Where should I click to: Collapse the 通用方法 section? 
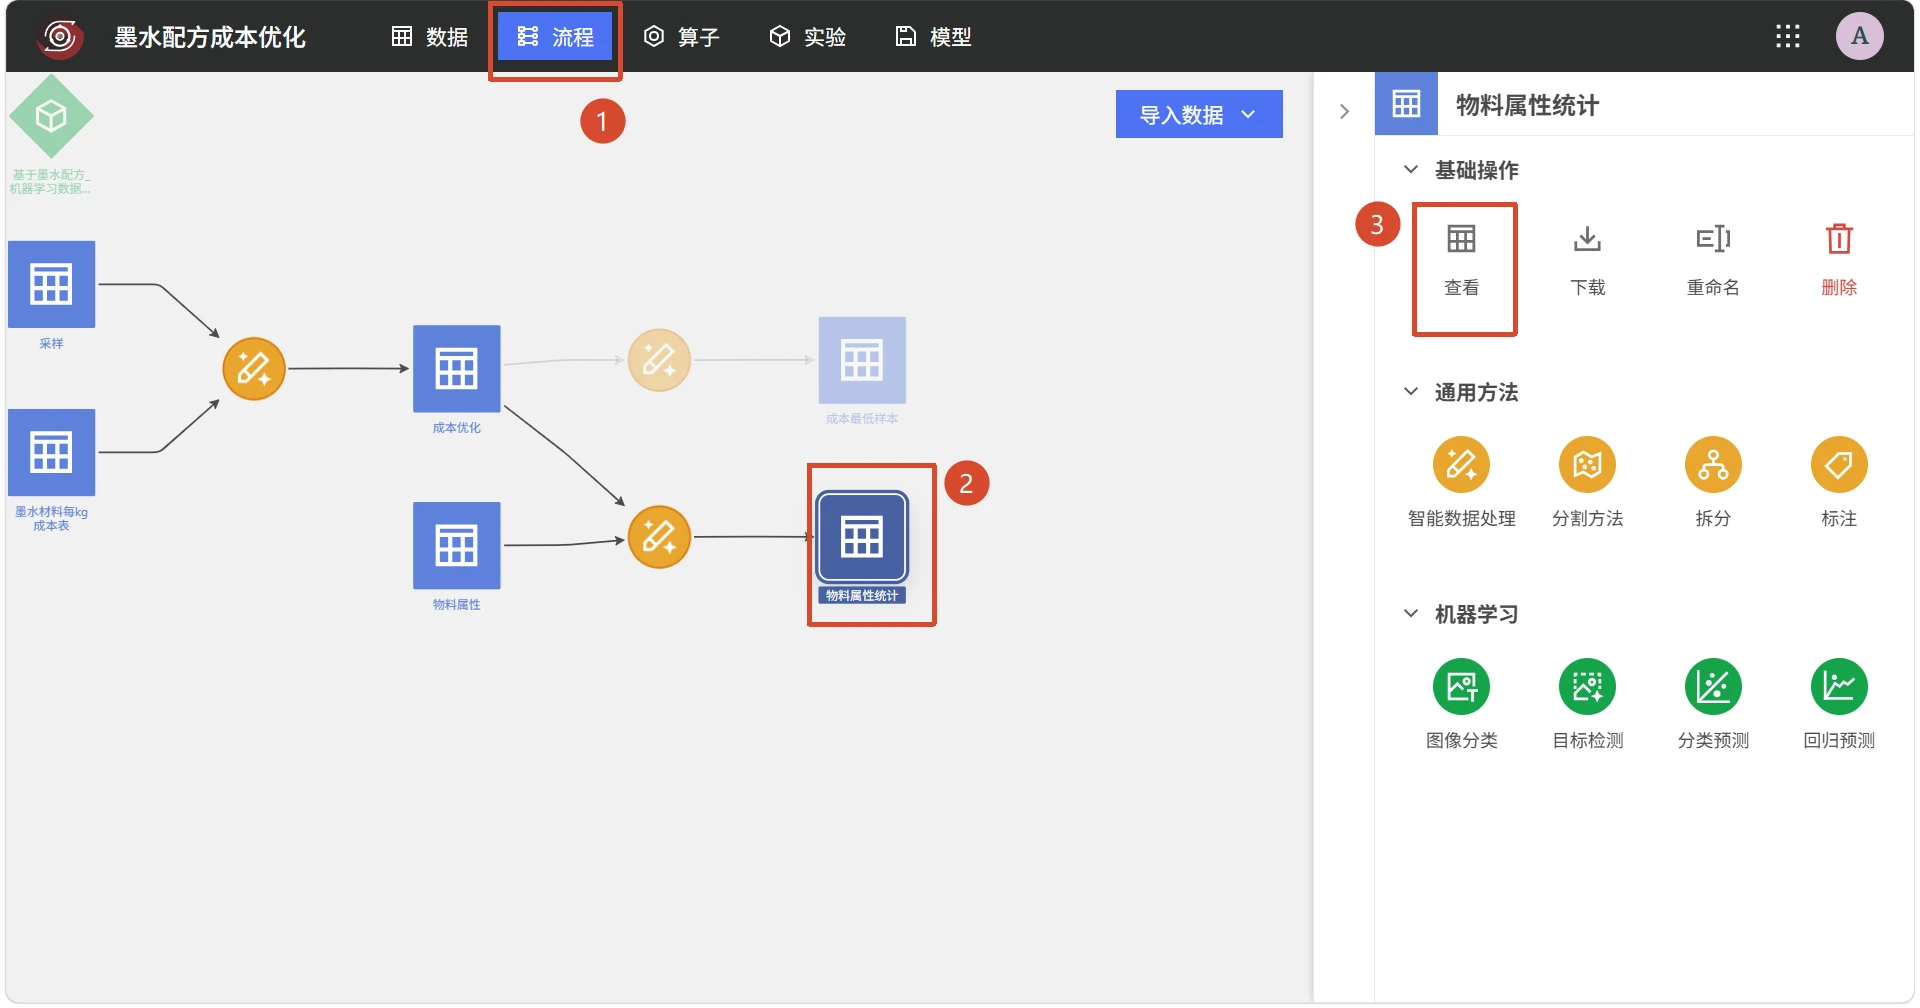click(x=1411, y=392)
